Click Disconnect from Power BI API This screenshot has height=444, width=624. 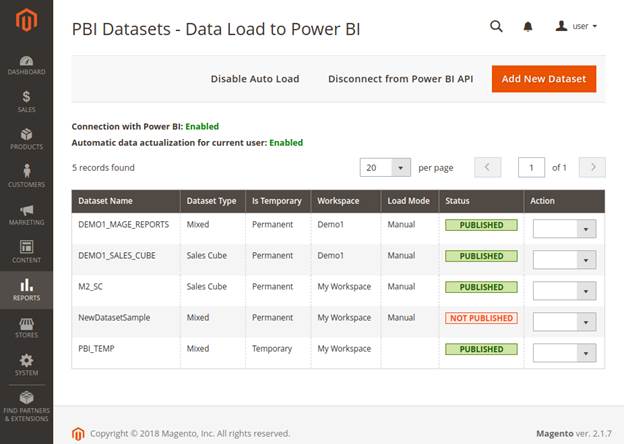pyautogui.click(x=400, y=79)
